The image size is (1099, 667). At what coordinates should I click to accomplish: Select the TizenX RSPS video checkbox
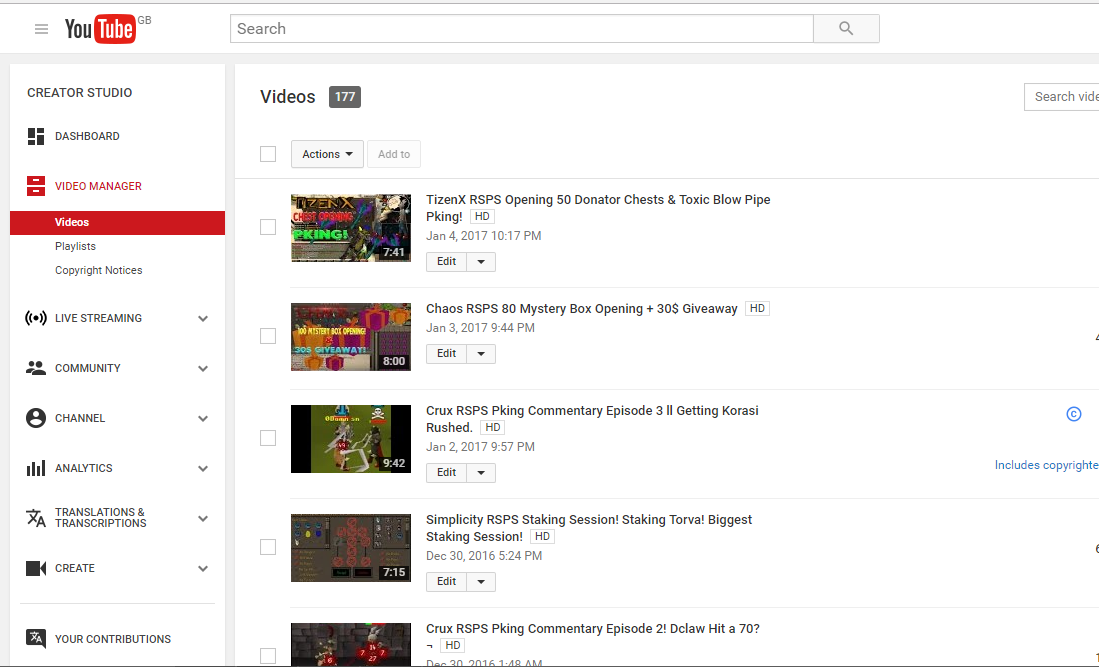click(x=268, y=227)
